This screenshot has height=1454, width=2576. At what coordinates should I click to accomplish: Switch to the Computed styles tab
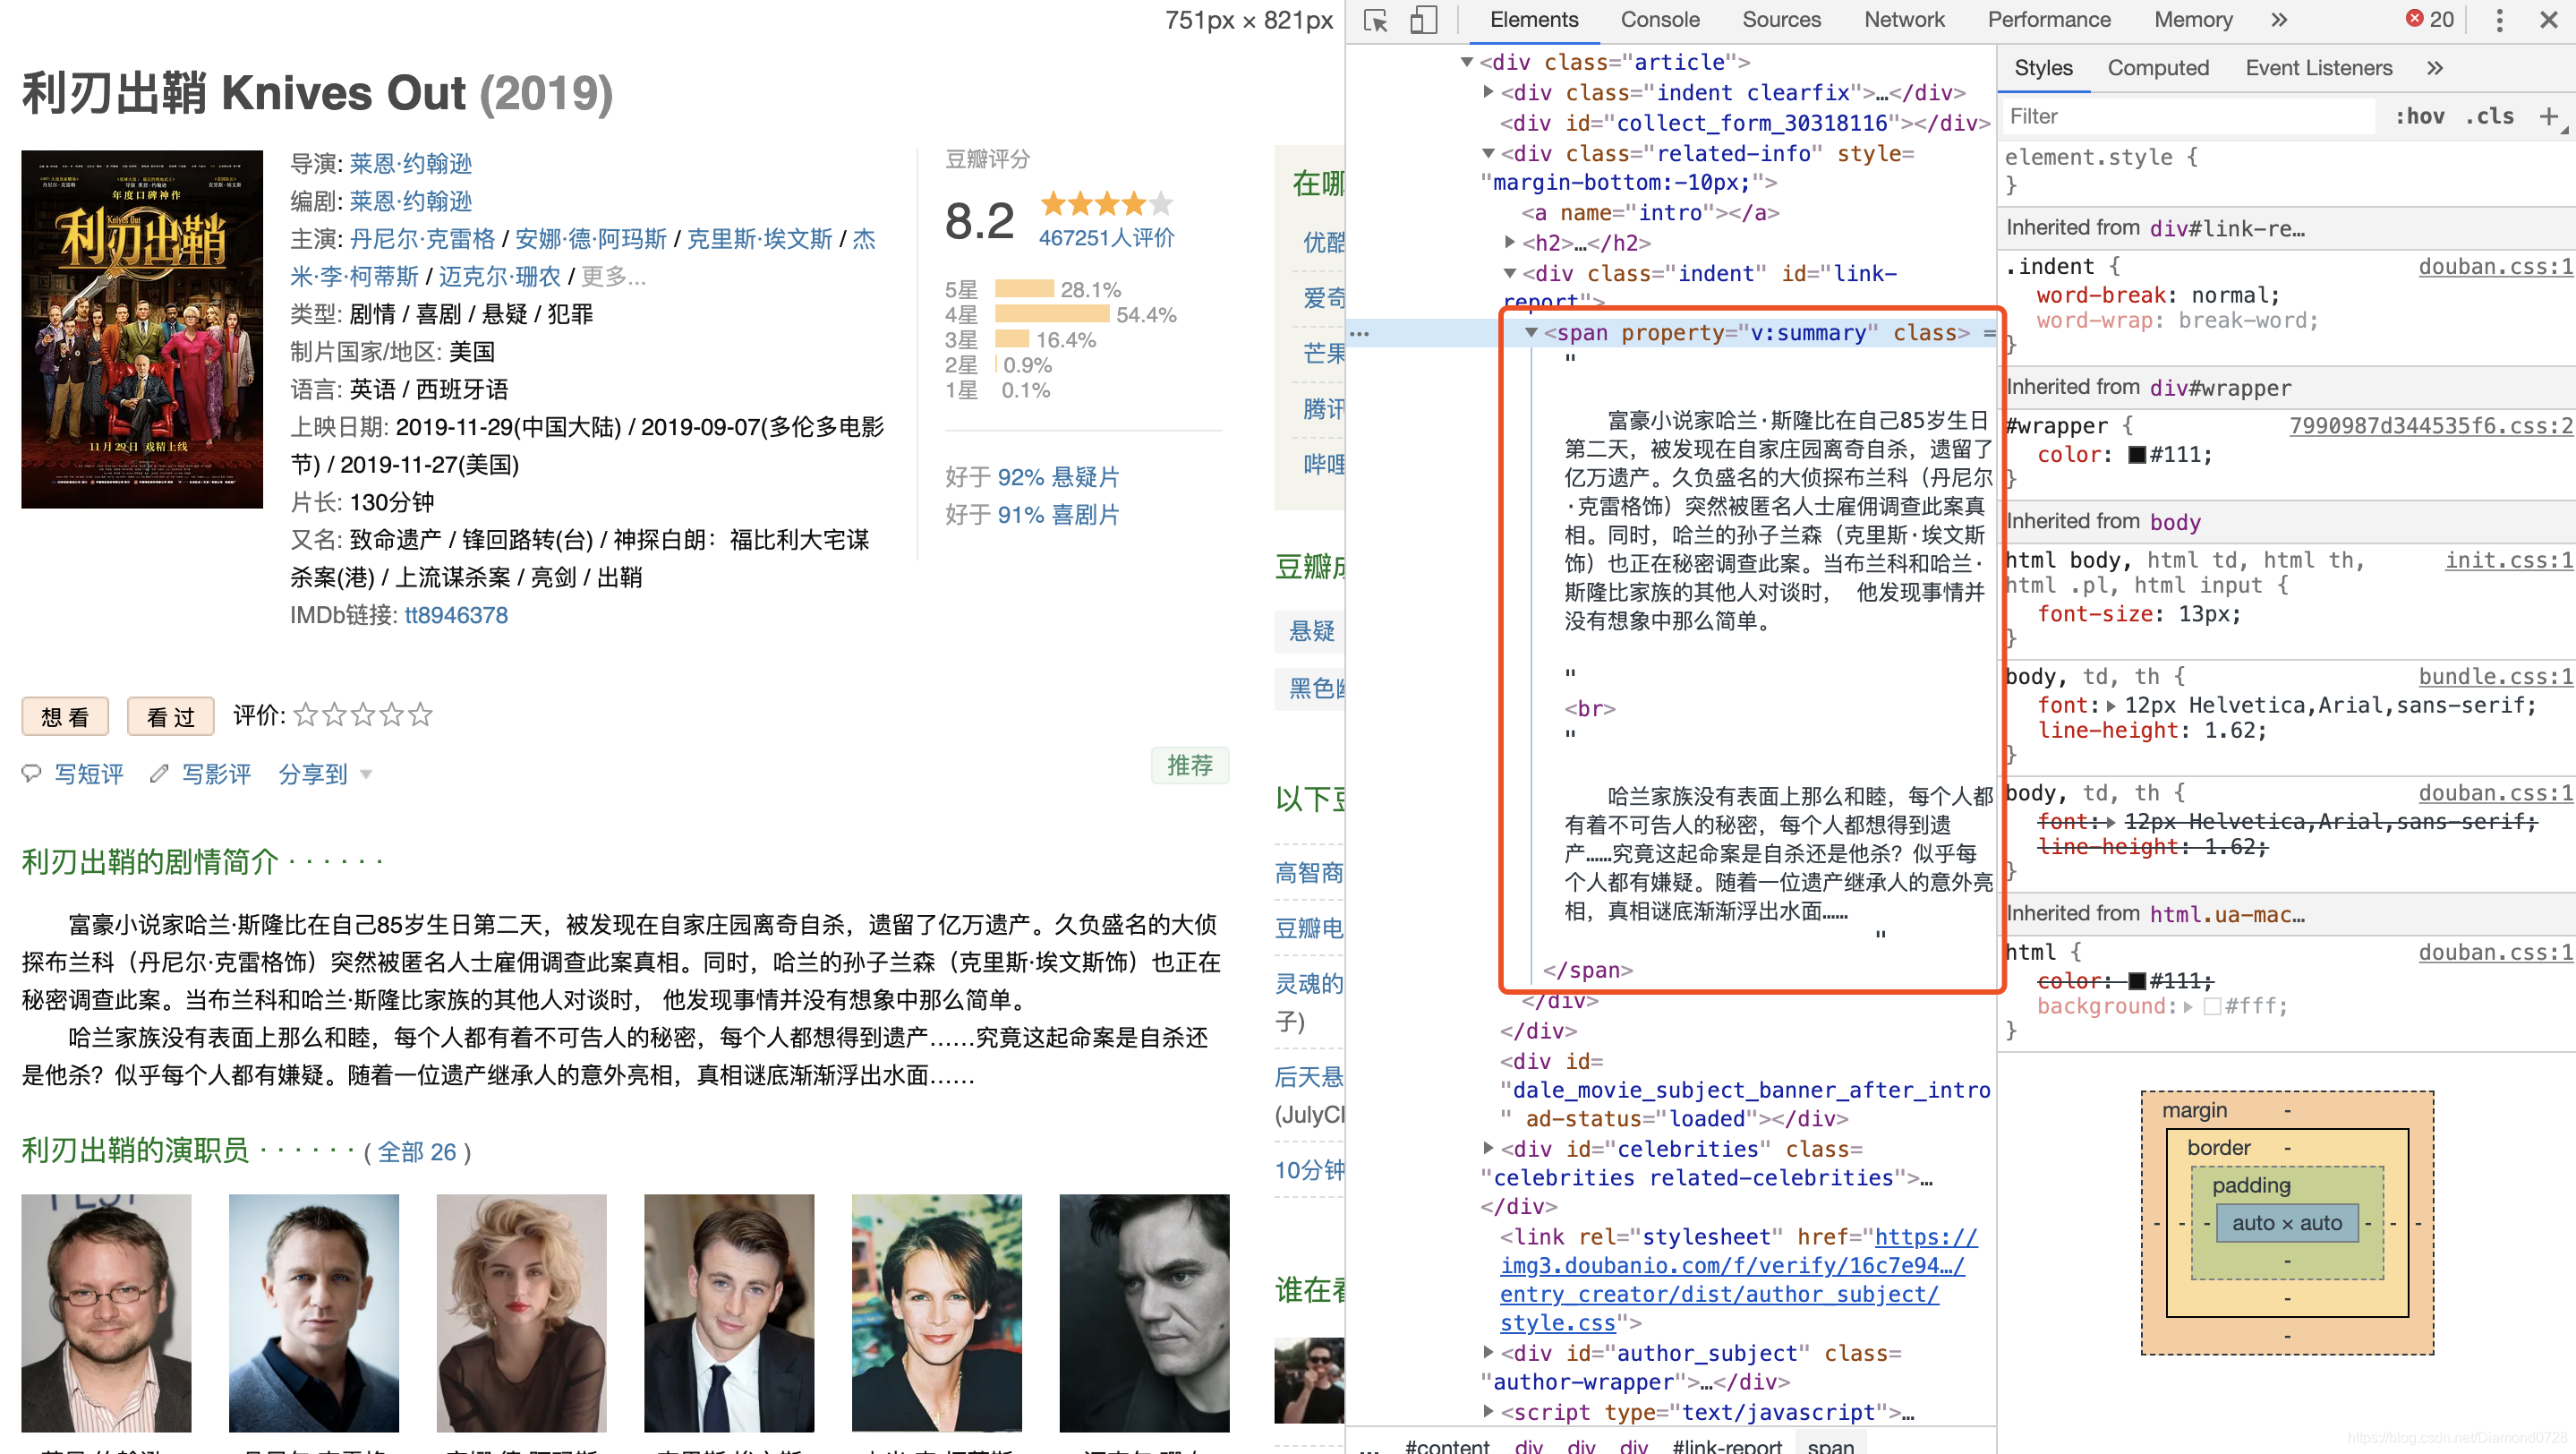point(2158,68)
